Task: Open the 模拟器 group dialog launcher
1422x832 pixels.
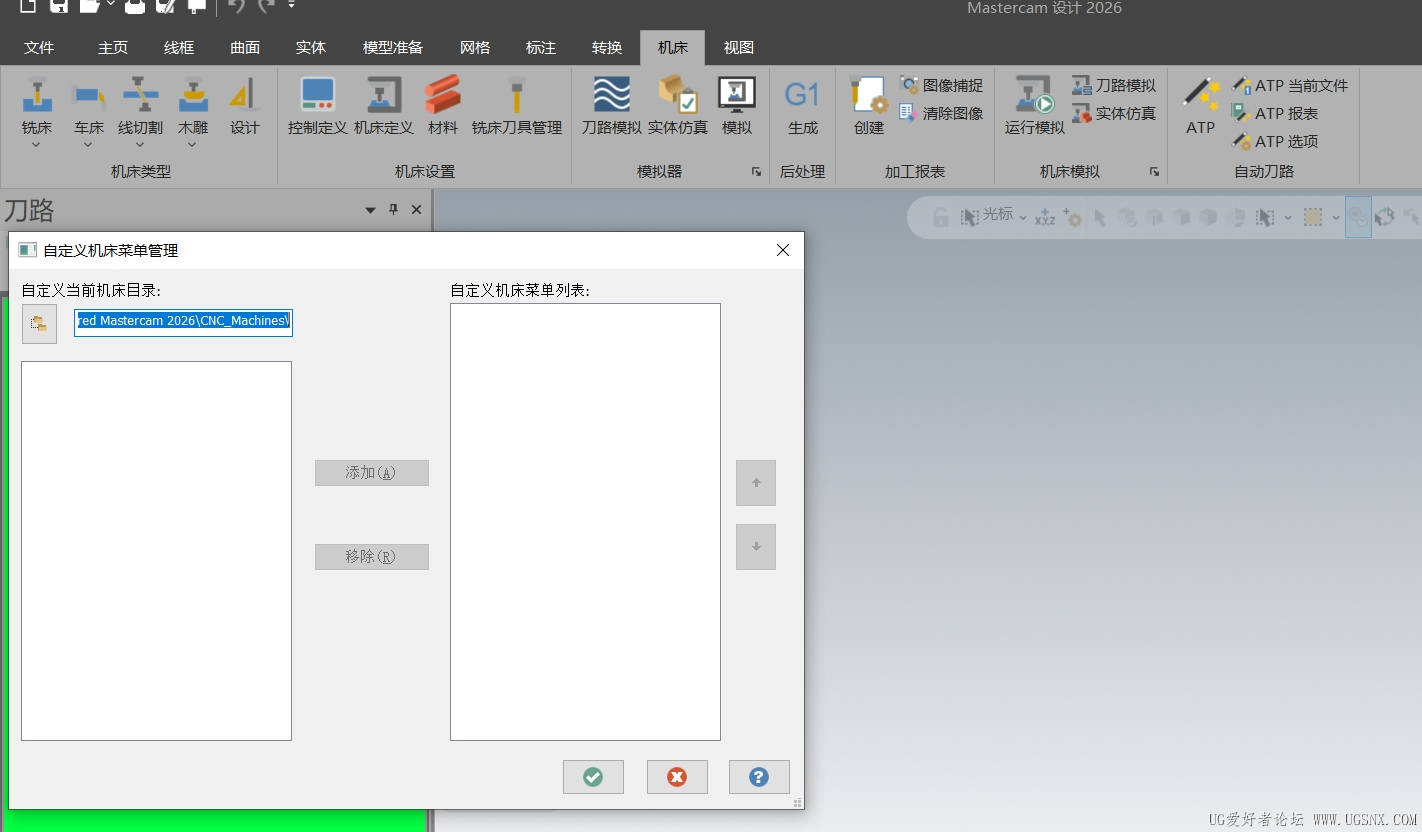Action: pos(757,172)
